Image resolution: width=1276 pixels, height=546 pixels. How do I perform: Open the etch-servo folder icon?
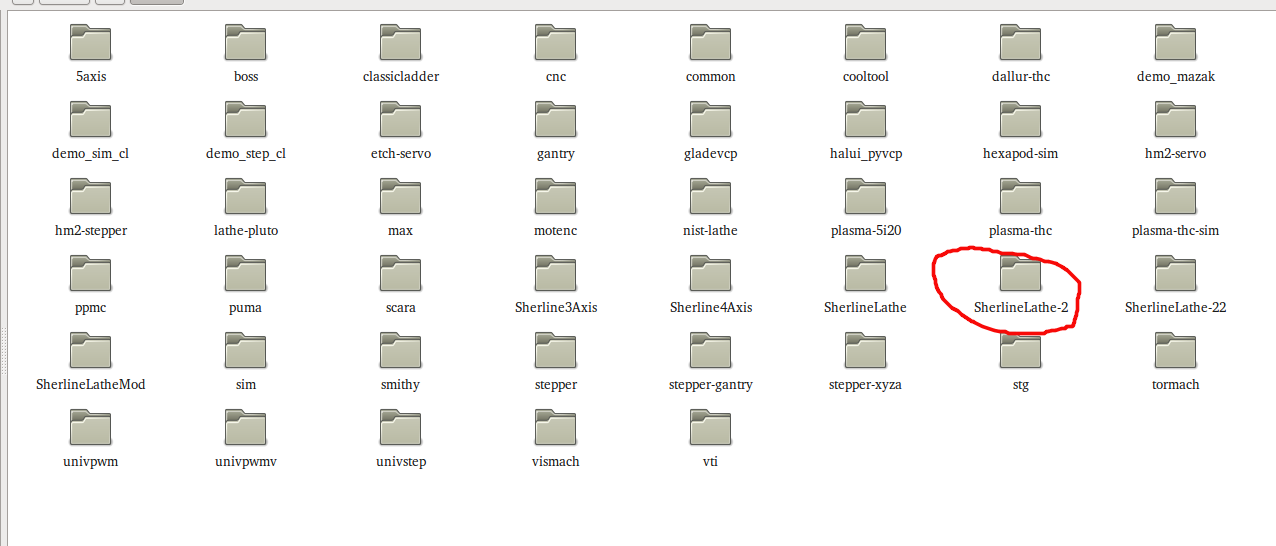pyautogui.click(x=400, y=119)
